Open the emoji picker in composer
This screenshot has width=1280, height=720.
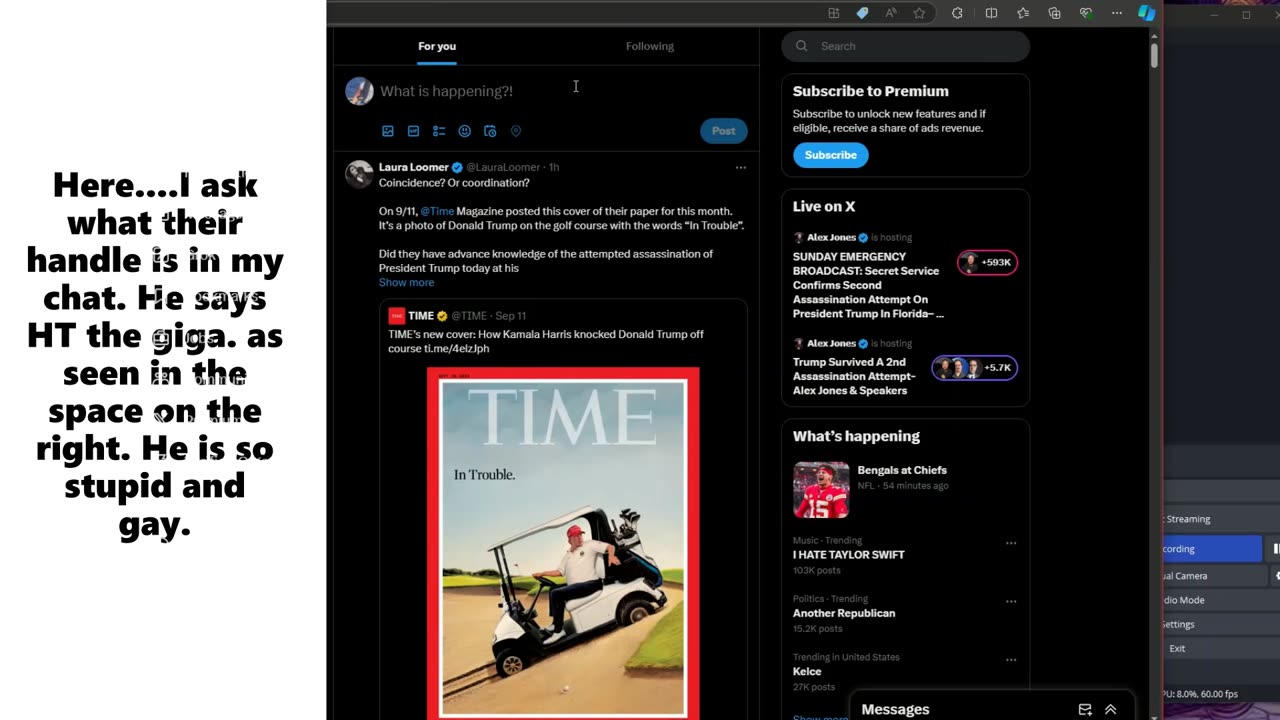coord(465,131)
